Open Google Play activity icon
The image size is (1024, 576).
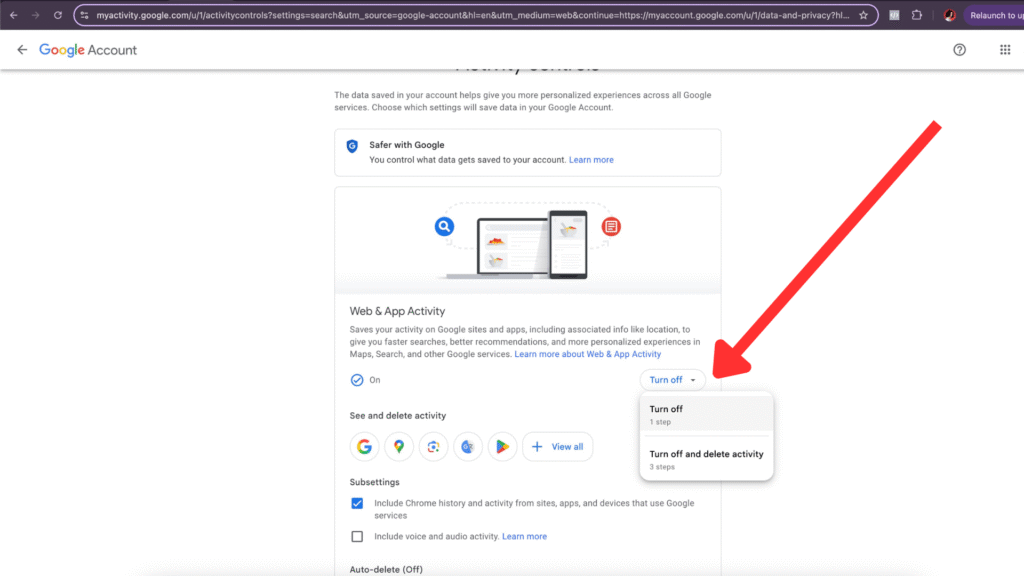pyautogui.click(x=502, y=447)
